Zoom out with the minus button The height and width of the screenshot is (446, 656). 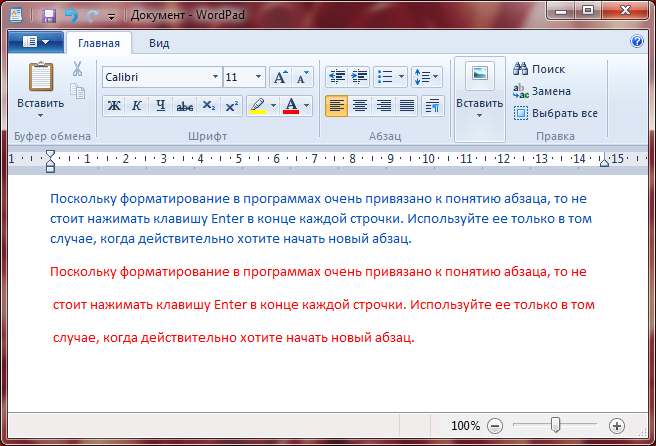click(x=495, y=426)
